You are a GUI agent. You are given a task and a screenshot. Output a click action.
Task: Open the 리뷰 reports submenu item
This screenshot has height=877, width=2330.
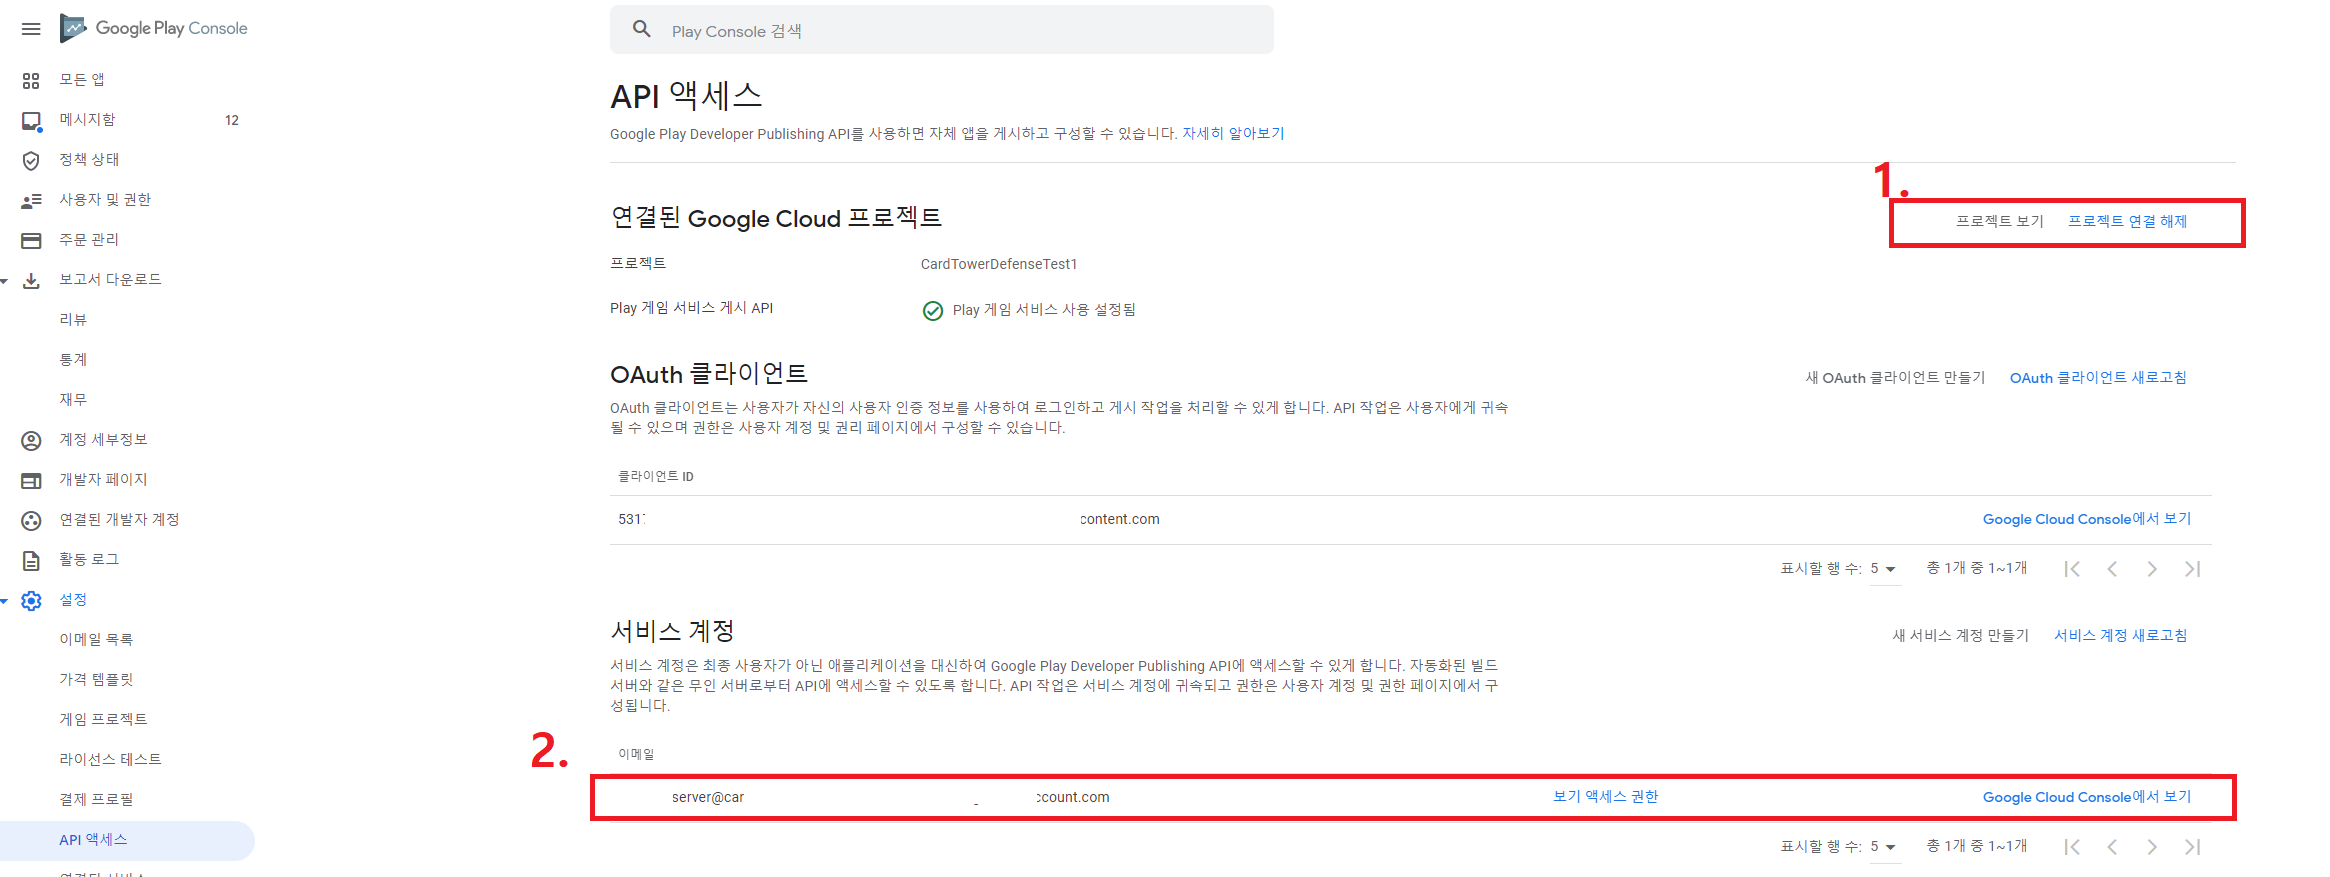[x=73, y=319]
